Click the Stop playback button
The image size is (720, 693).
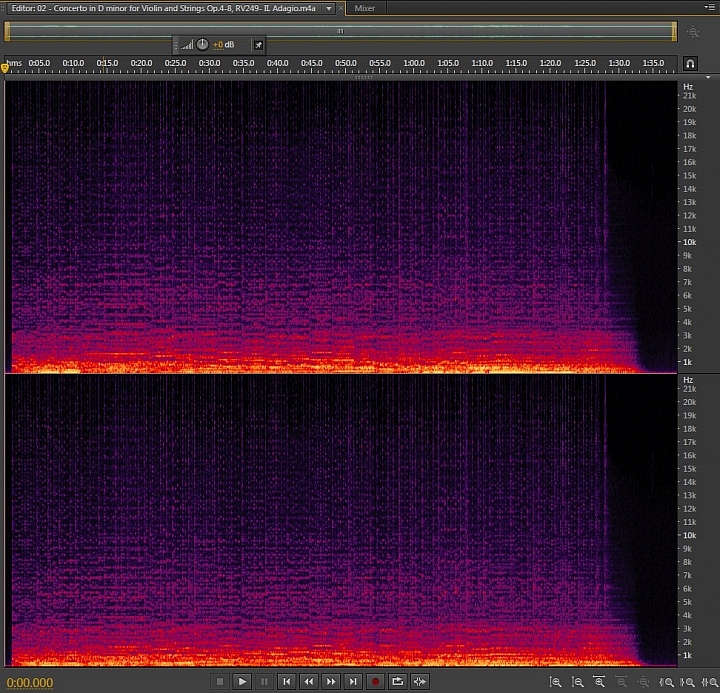(x=220, y=682)
